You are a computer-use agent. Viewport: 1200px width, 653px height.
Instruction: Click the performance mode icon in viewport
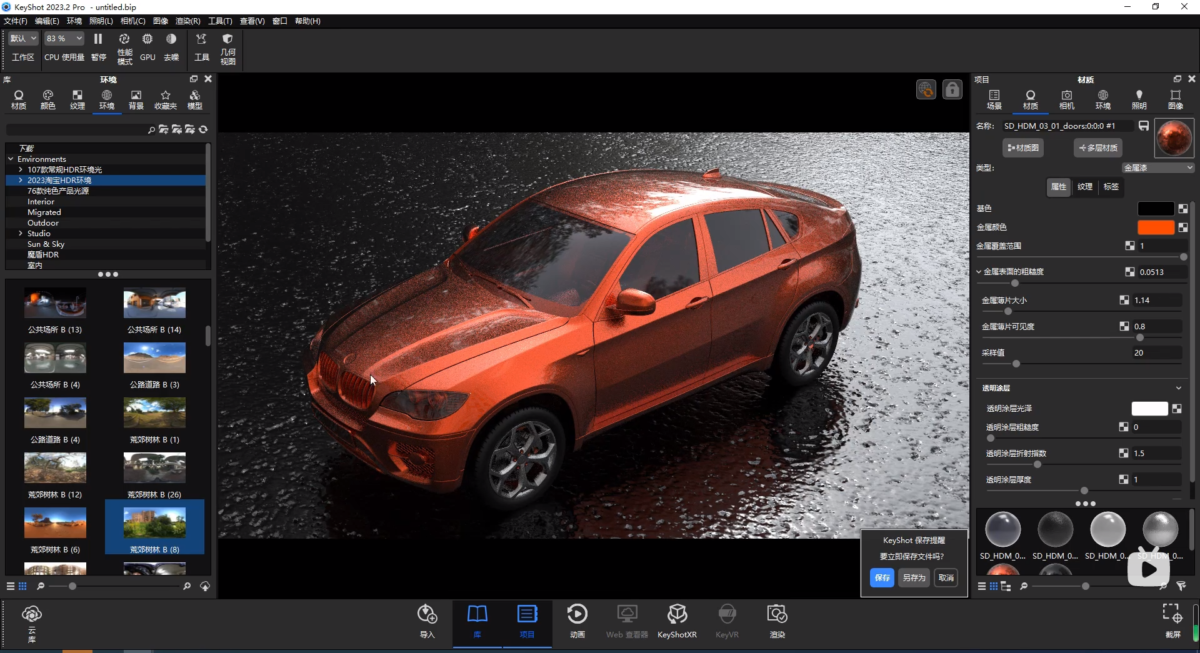[926, 90]
